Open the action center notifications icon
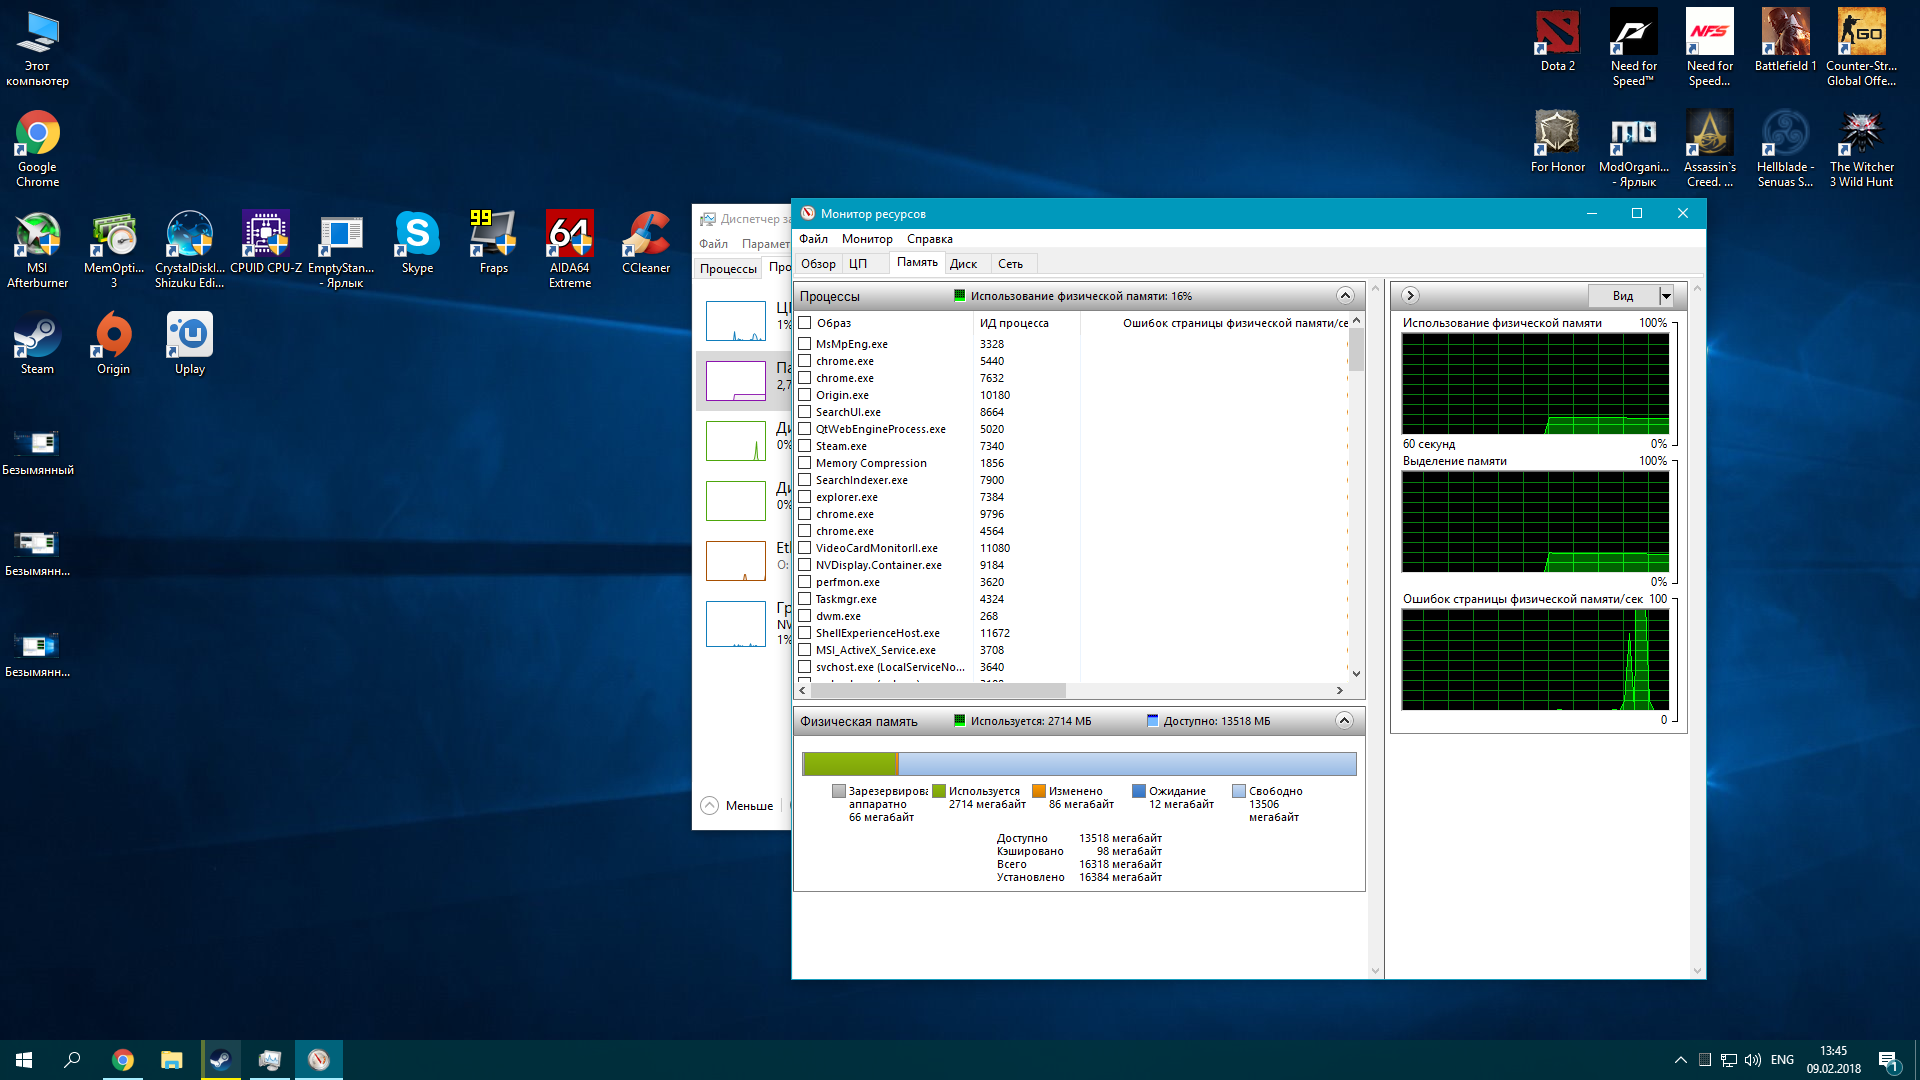 click(1888, 1060)
